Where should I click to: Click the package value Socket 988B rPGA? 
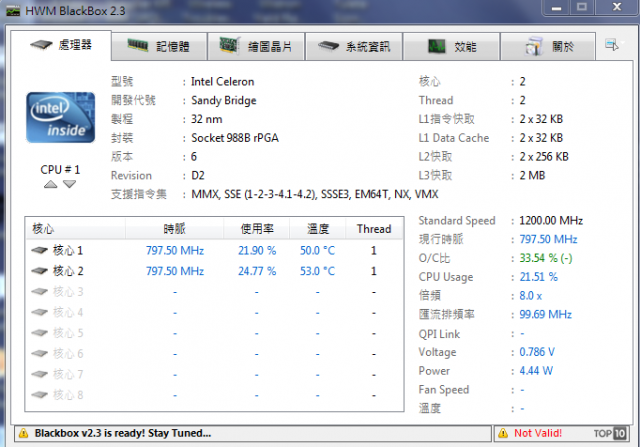235,138
